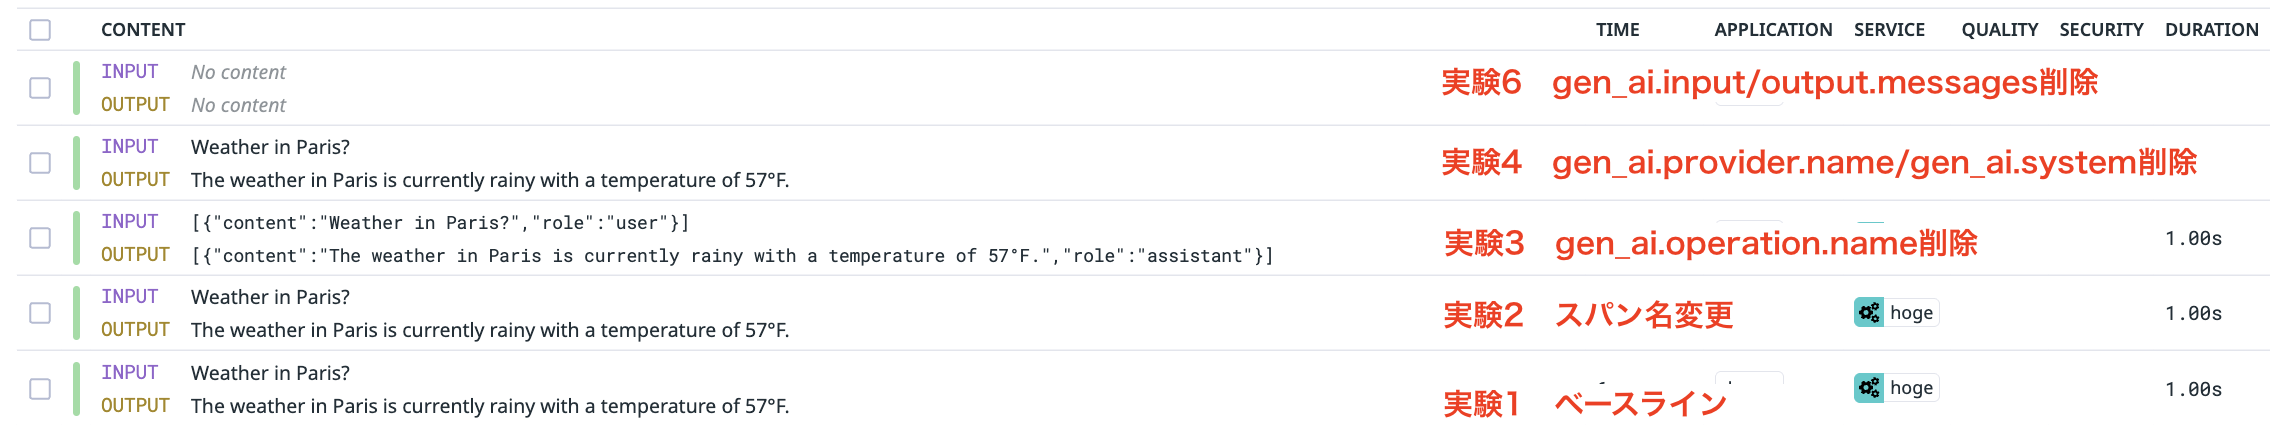Select the checkbox for the JSON-formatted trace row
The height and width of the screenshot is (436, 2284).
click(x=40, y=238)
